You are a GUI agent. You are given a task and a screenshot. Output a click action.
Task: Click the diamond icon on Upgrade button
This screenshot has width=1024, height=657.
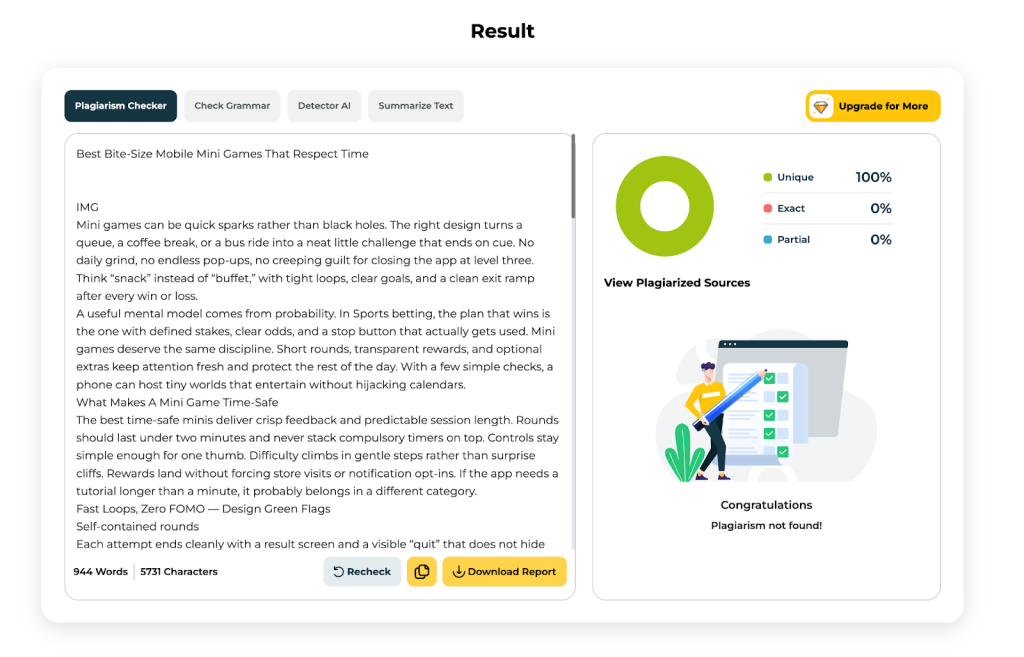821,107
